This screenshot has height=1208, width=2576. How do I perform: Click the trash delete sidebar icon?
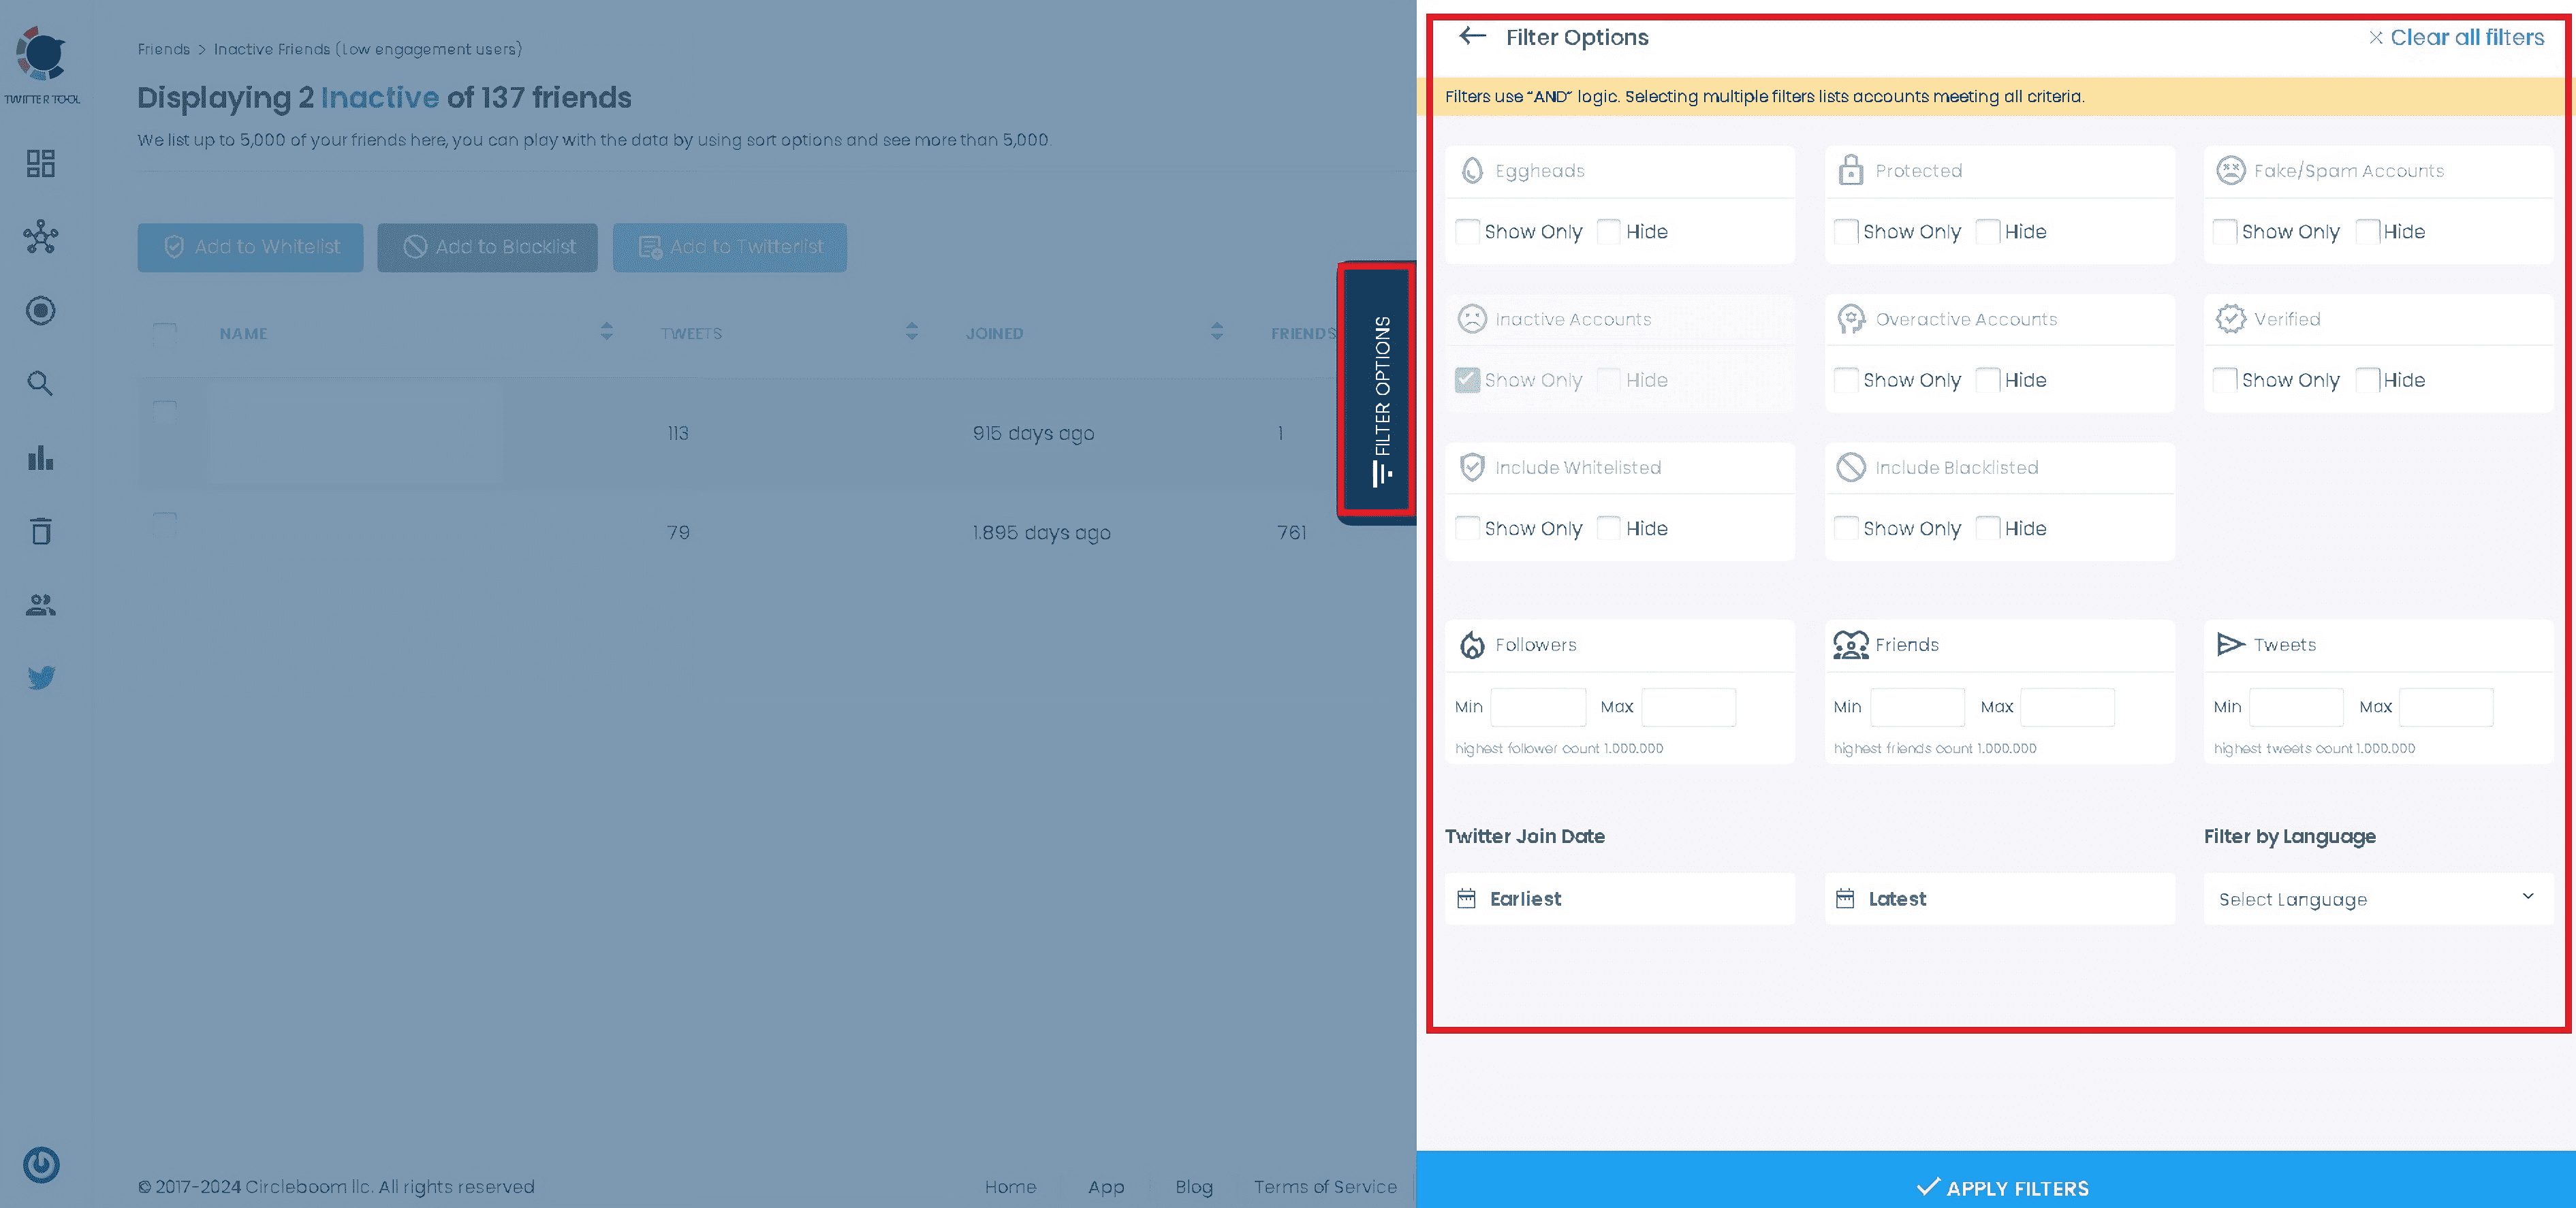point(41,531)
